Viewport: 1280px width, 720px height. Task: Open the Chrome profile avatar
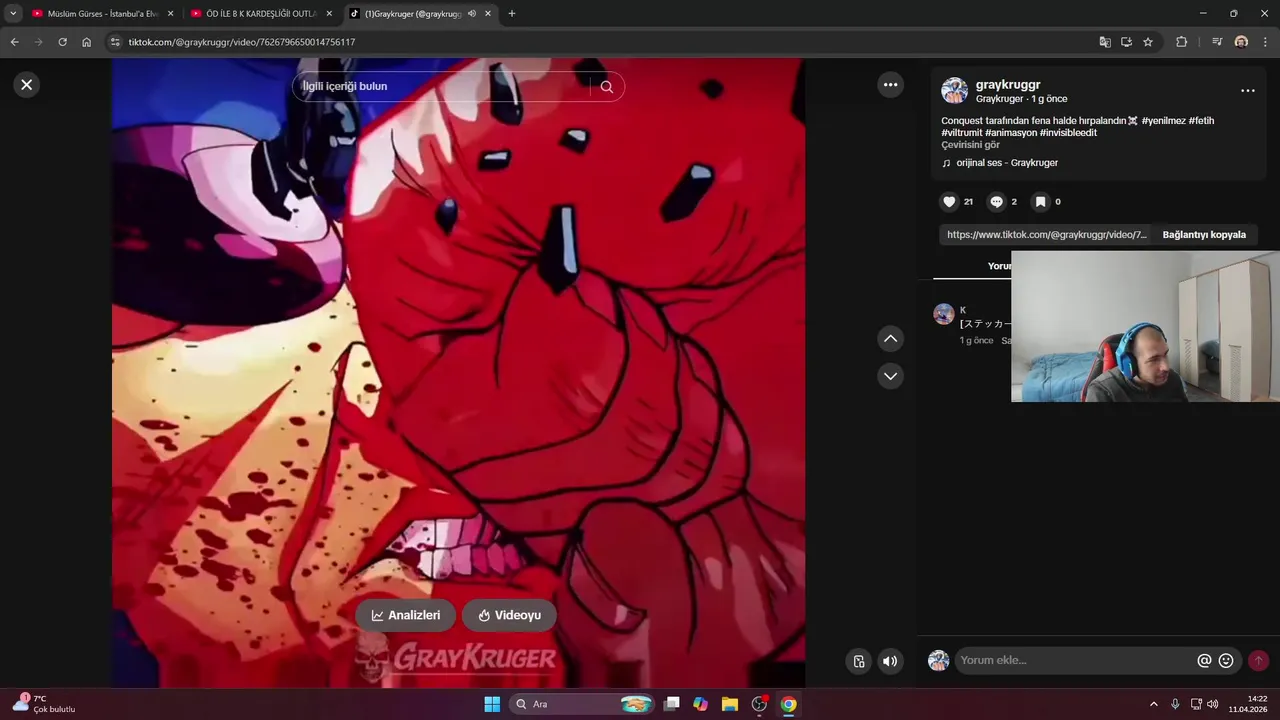click(x=1241, y=42)
